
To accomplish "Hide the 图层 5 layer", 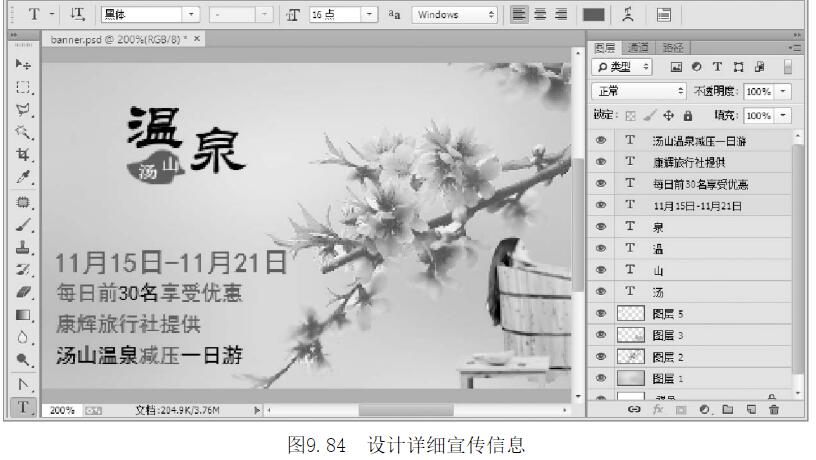I will click(x=601, y=313).
